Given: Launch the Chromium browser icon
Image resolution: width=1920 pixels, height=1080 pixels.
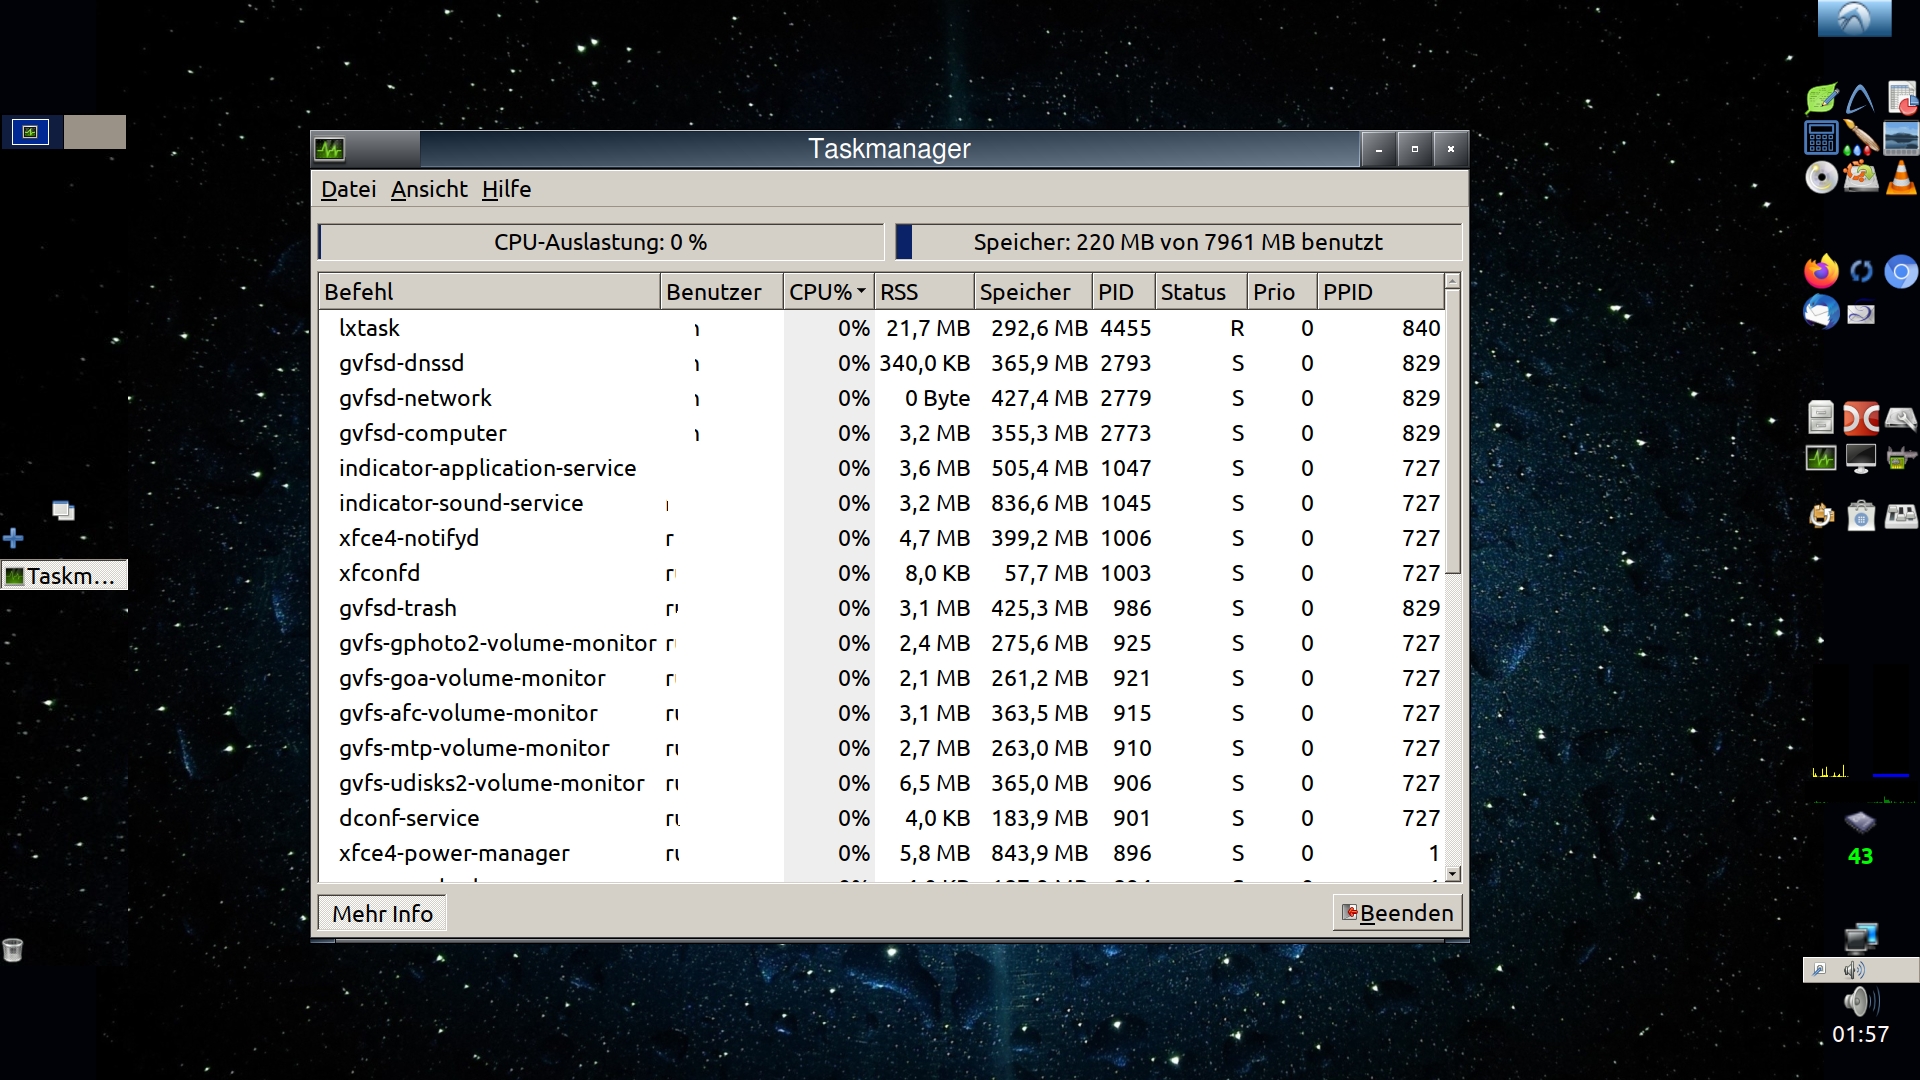Looking at the screenshot, I should 1900,271.
